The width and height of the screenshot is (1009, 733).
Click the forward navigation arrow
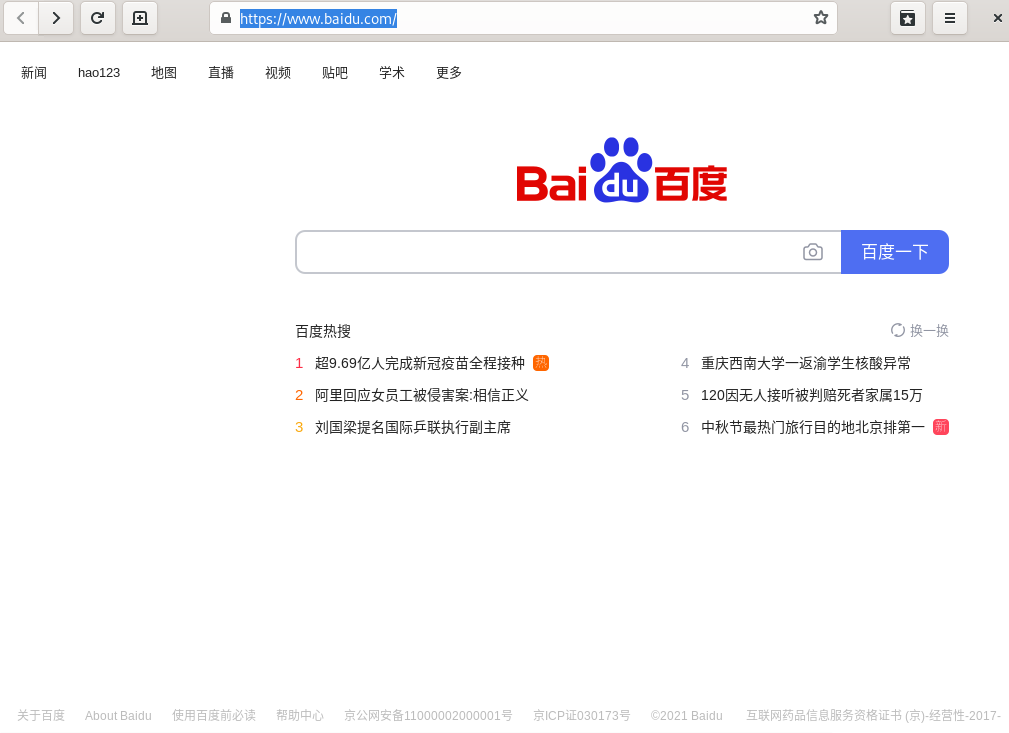click(56, 18)
